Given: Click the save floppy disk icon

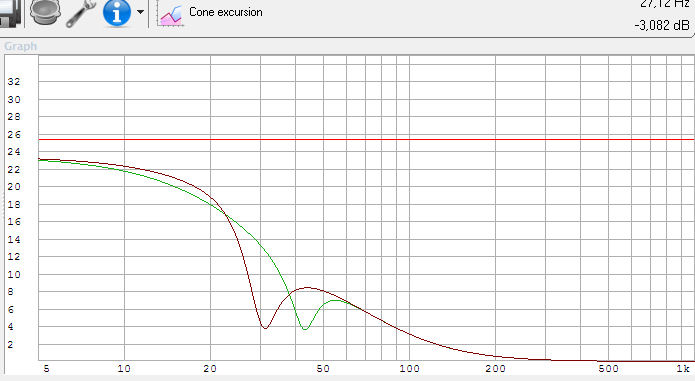Looking at the screenshot, I should tap(10, 13).
